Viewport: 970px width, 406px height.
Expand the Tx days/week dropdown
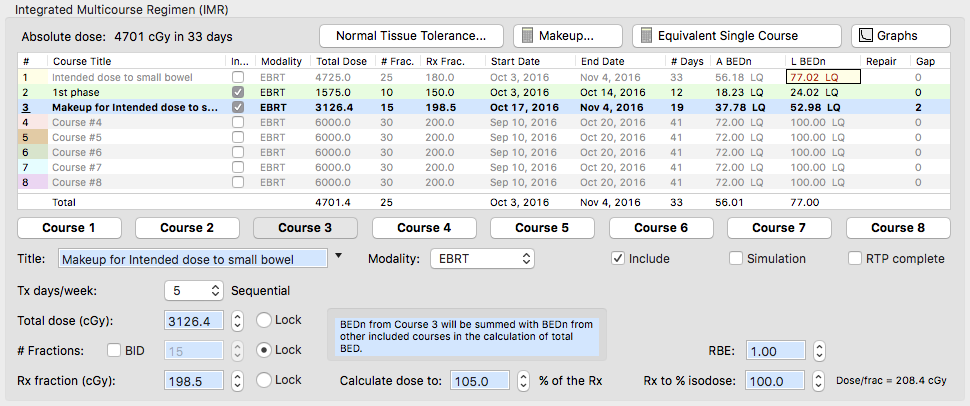tap(195, 291)
